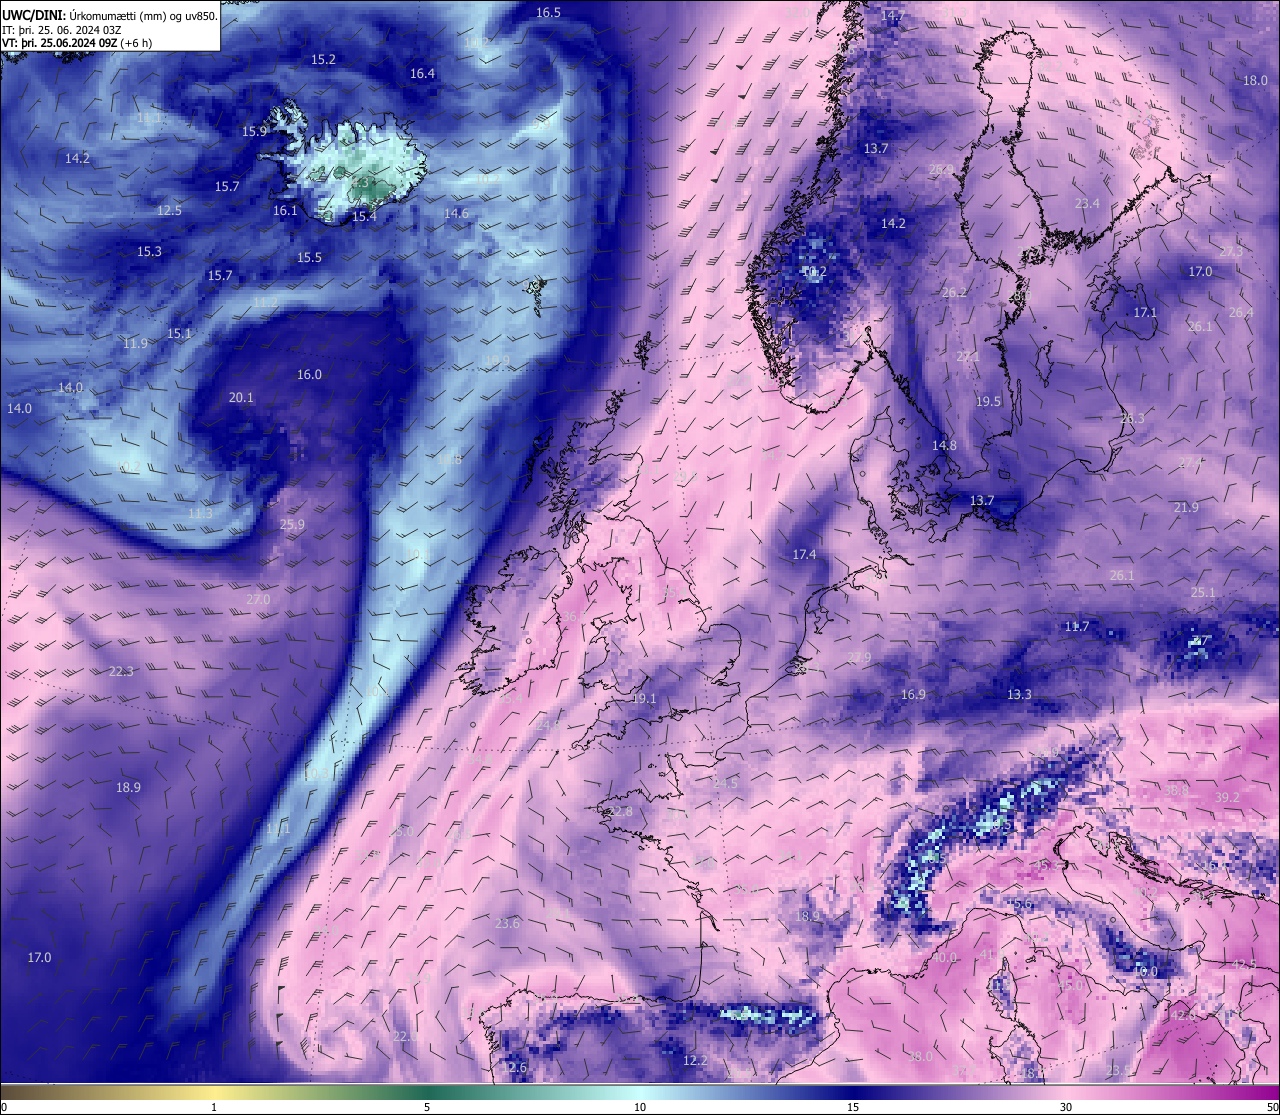Click the 30 tick on the color scale
Image resolution: width=1280 pixels, height=1115 pixels.
1066,1107
